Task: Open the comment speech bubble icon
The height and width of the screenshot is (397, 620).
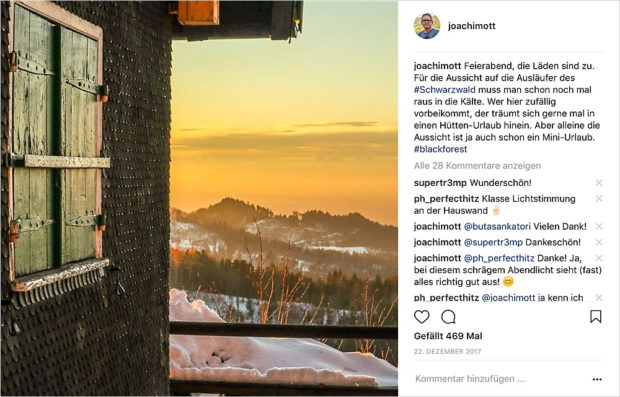Action: tap(448, 317)
